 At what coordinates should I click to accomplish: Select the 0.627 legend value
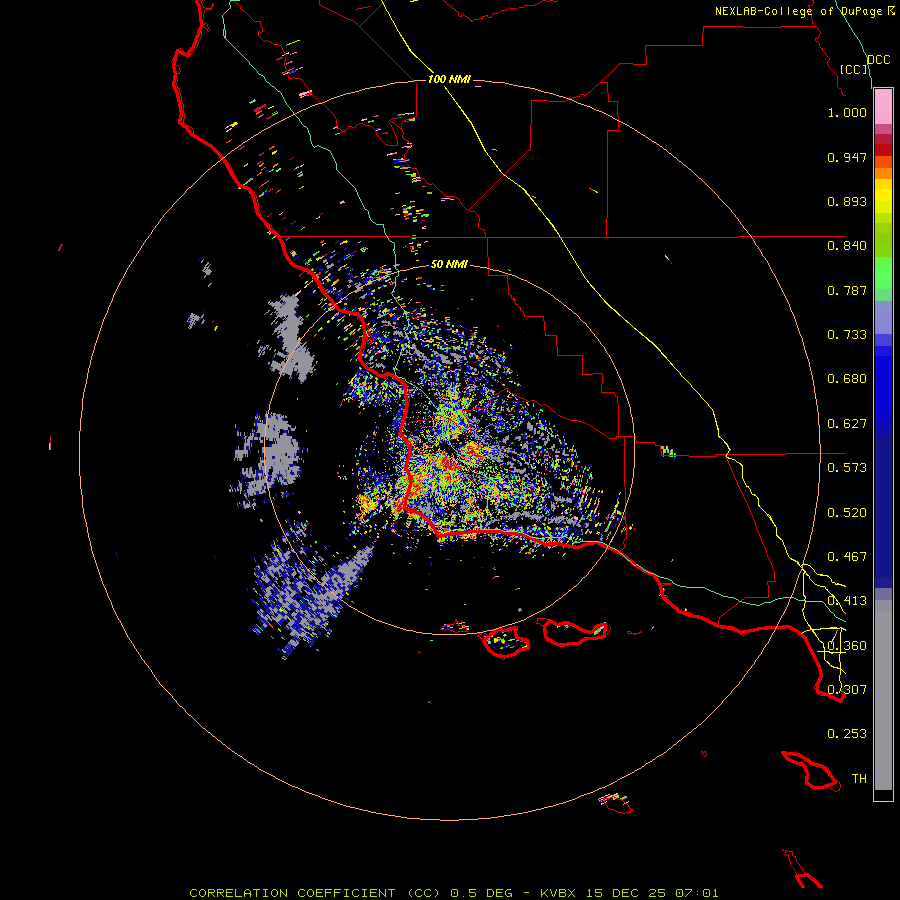click(847, 424)
